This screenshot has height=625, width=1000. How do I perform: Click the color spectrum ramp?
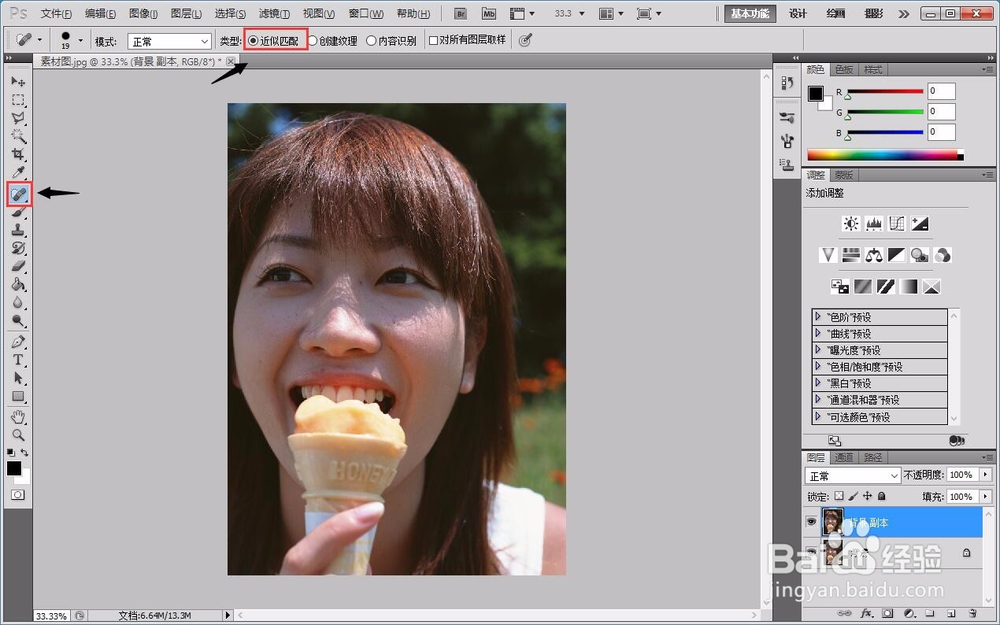885,155
